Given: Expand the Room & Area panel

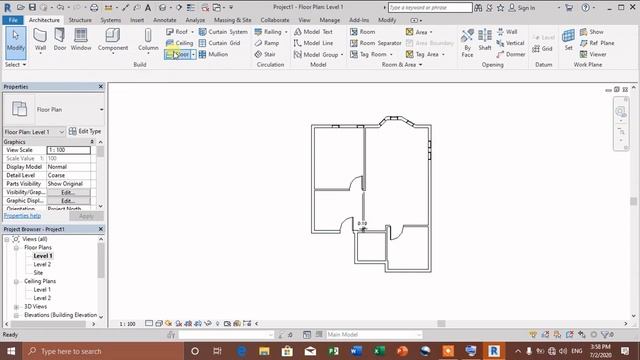Looking at the screenshot, I should point(402,64).
